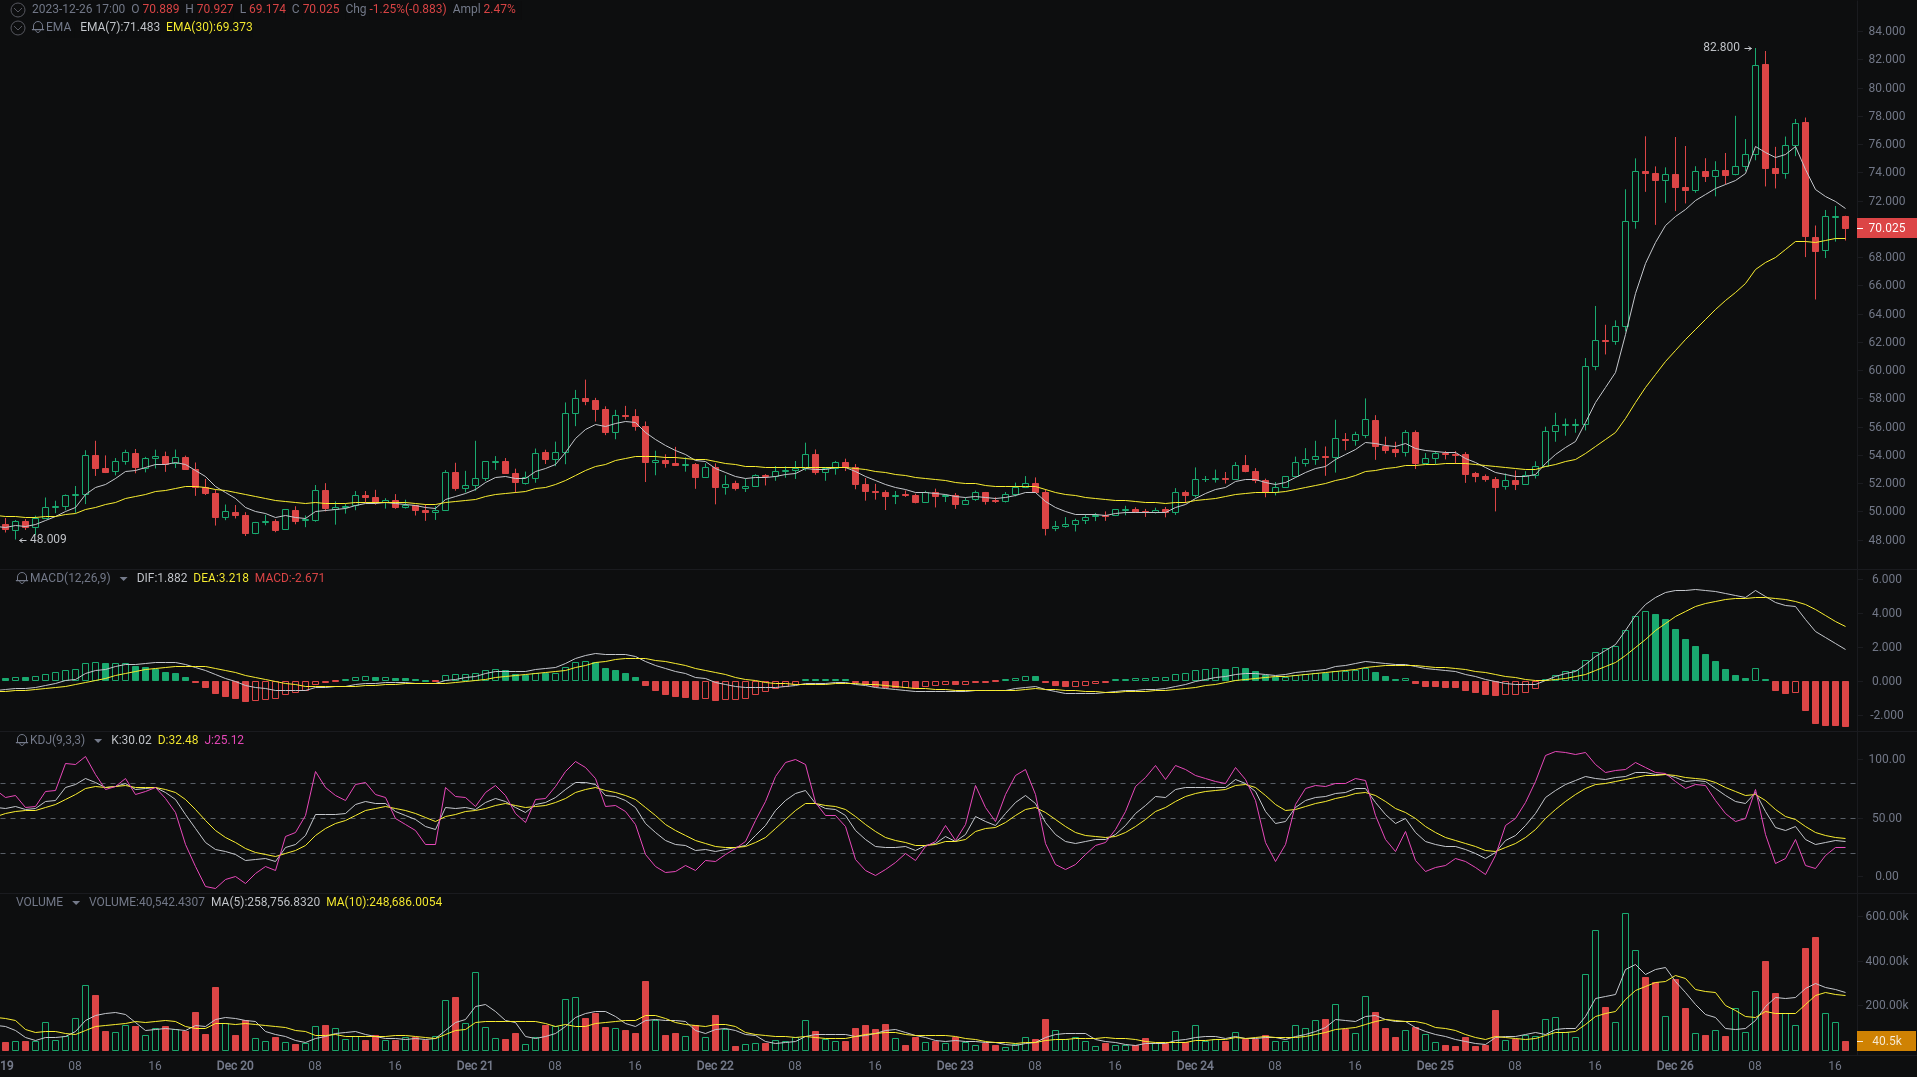Click the VOLUME indicator label
Image resolution: width=1917 pixels, height=1077 pixels.
point(39,902)
